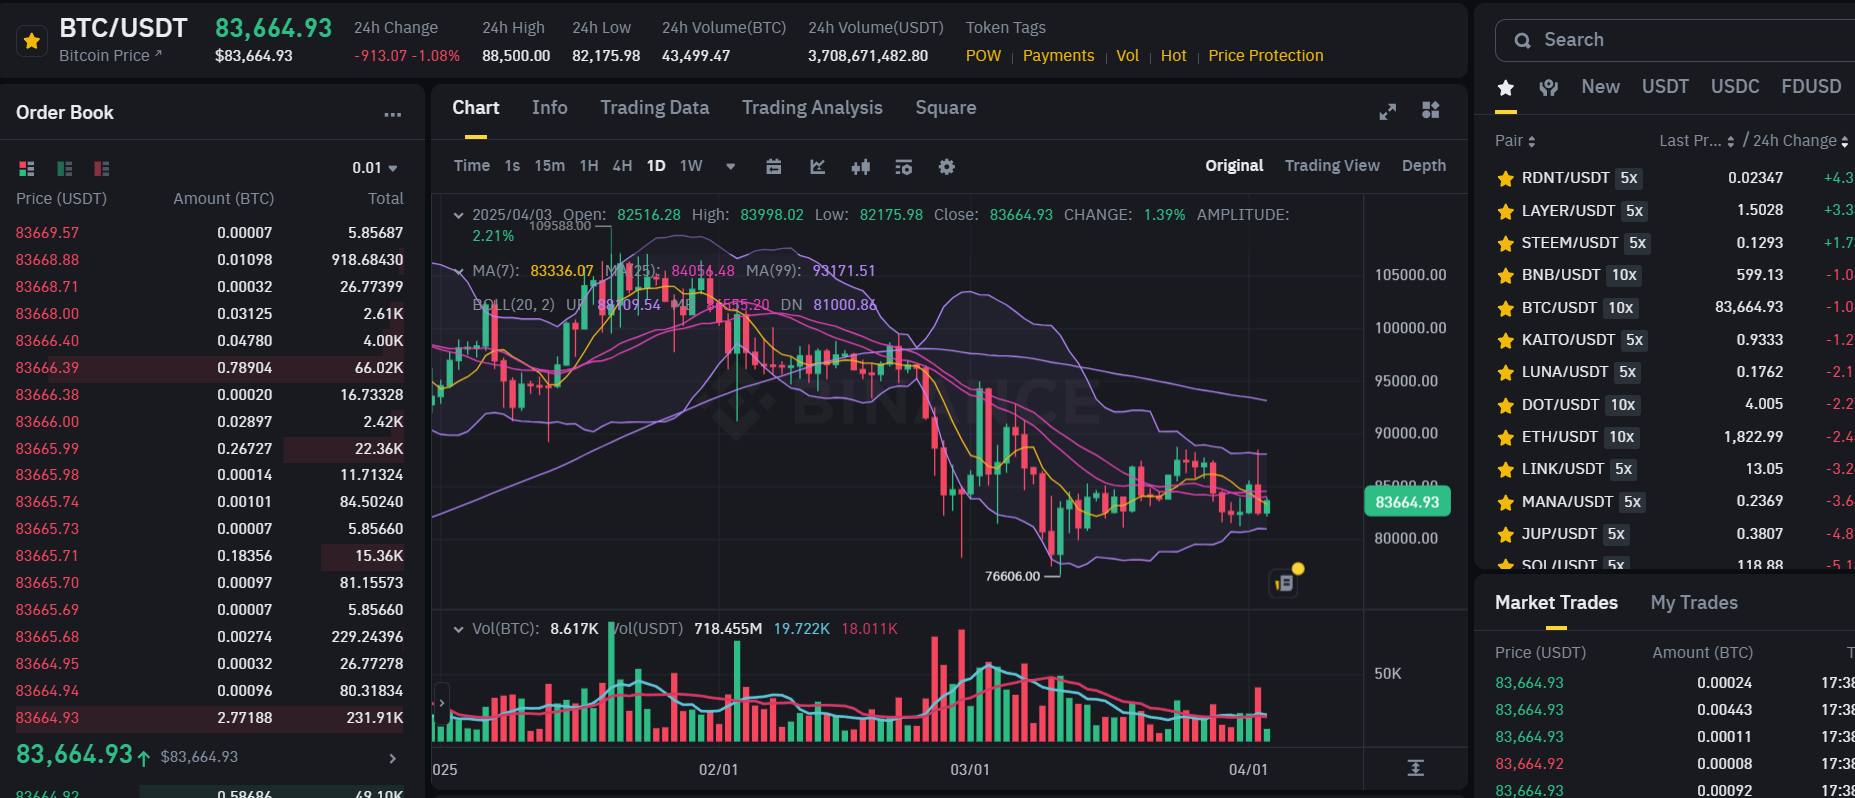This screenshot has width=1855, height=798.
Task: Open the chart display settings list icon
Action: pyautogui.click(x=903, y=167)
